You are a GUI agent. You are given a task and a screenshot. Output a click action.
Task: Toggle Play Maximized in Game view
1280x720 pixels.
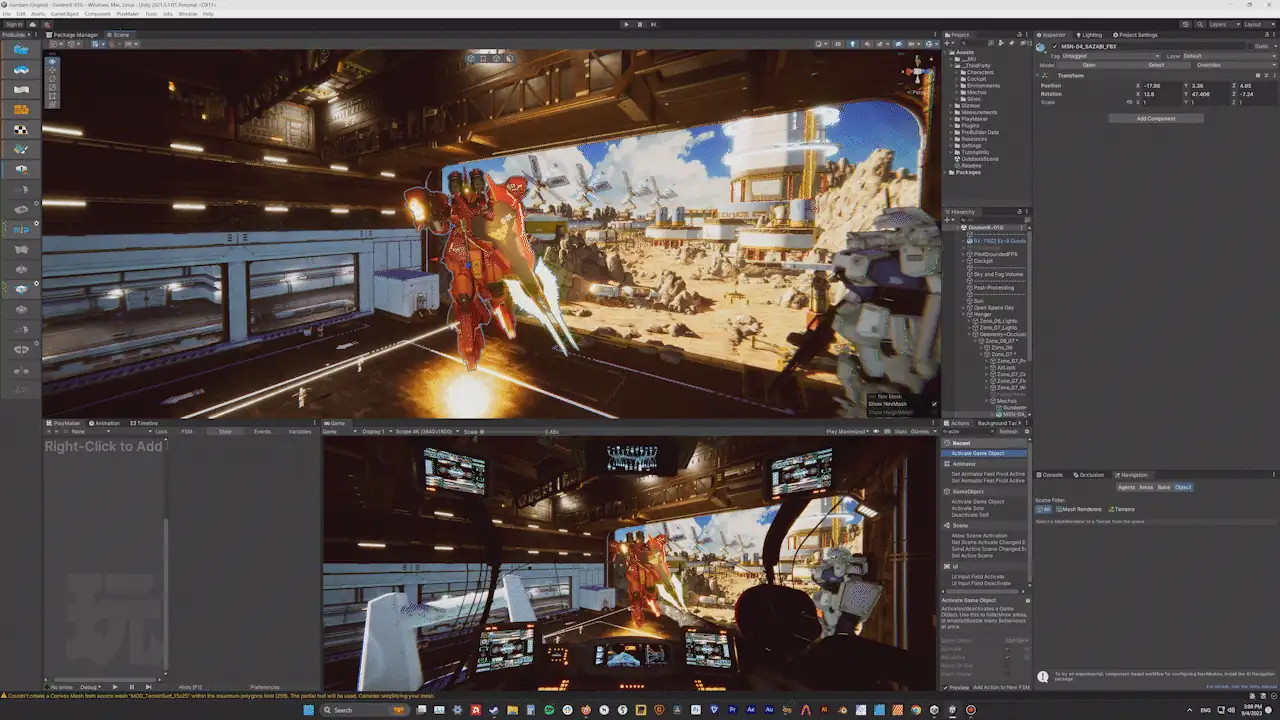[846, 432]
